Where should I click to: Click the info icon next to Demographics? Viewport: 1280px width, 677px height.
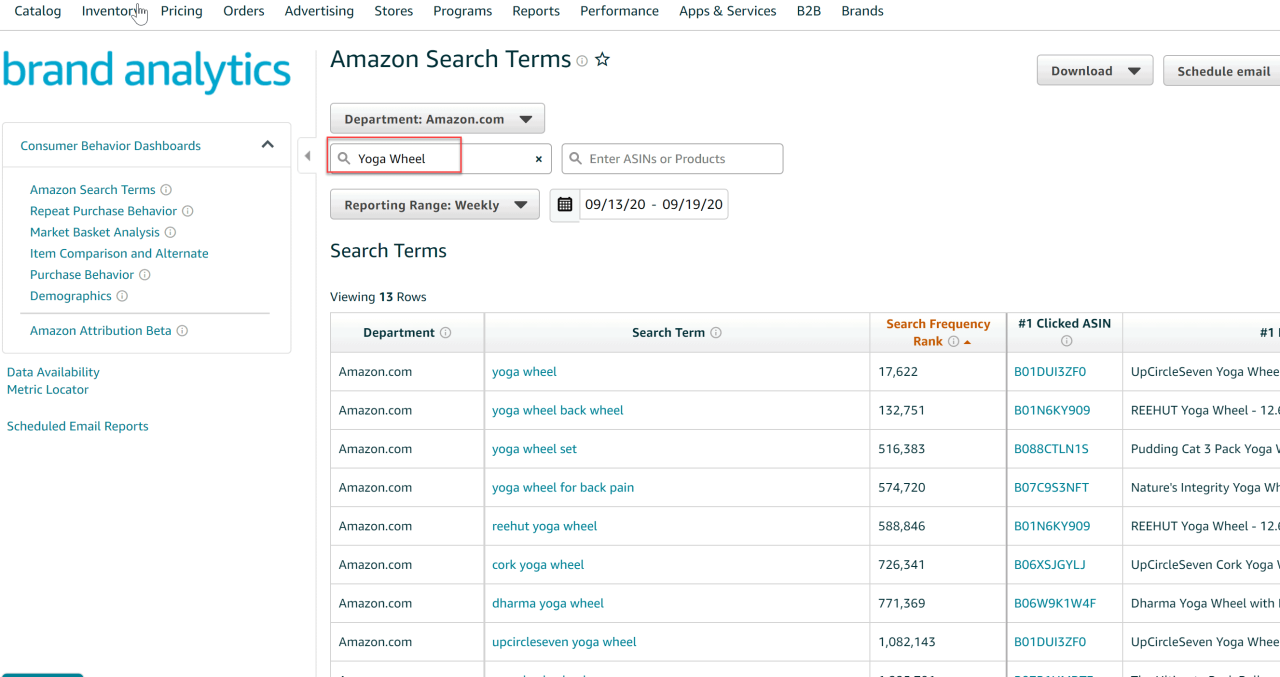[122, 295]
